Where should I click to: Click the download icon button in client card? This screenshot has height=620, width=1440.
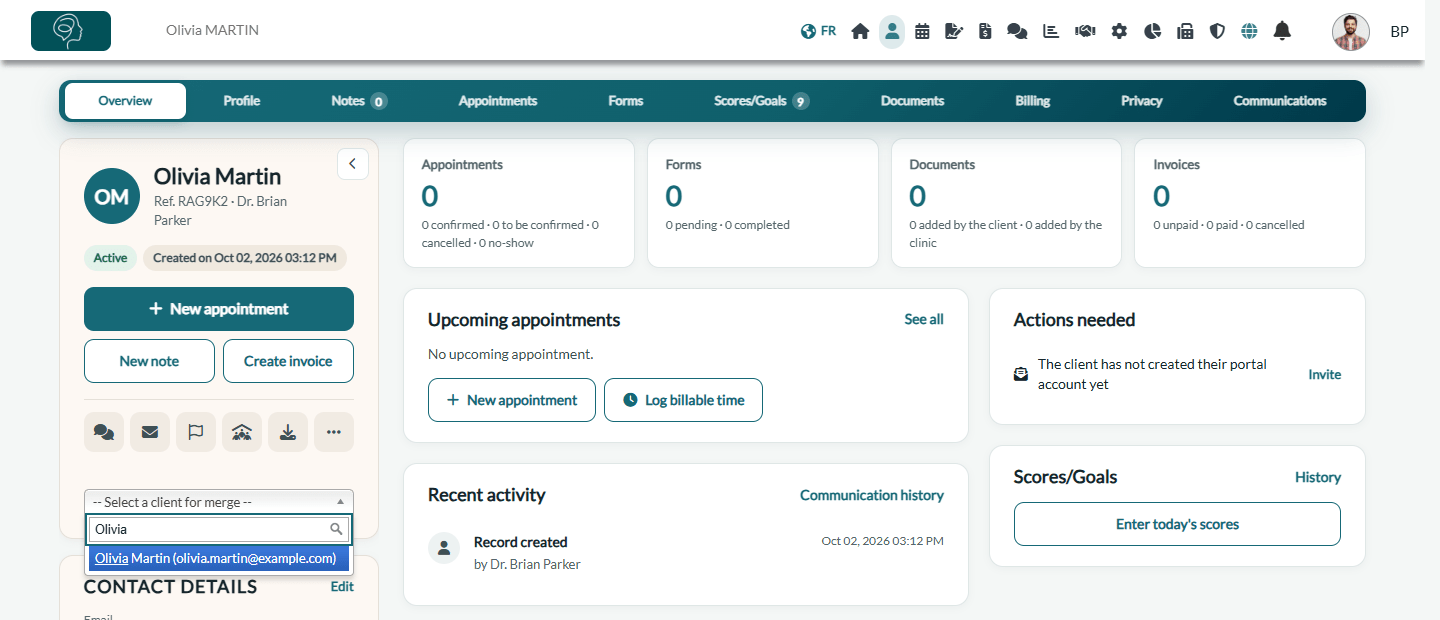pyautogui.click(x=288, y=432)
